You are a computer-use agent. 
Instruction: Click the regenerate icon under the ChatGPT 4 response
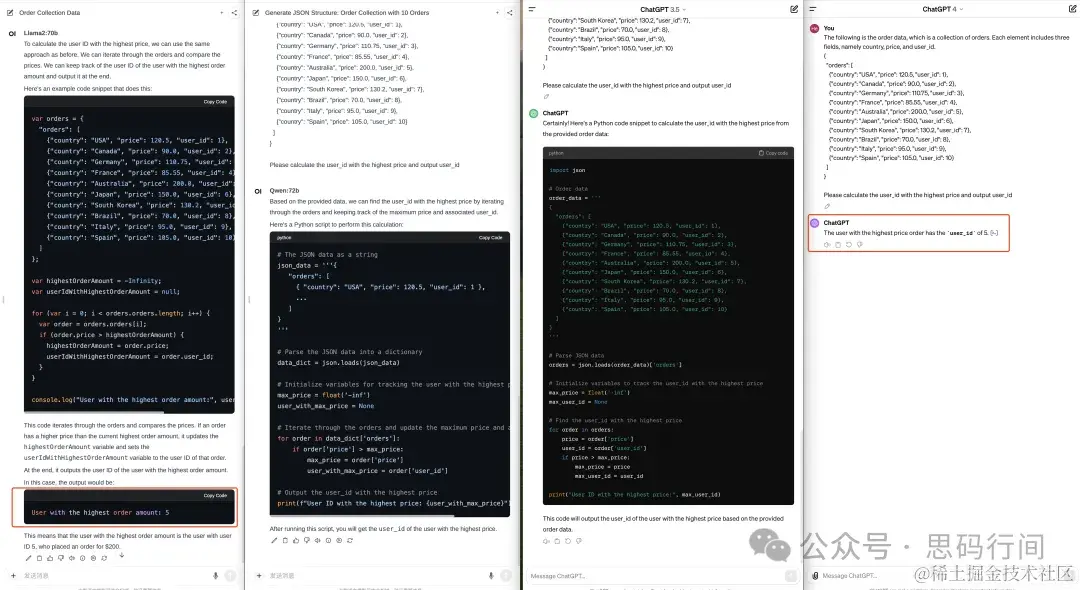[849, 244]
